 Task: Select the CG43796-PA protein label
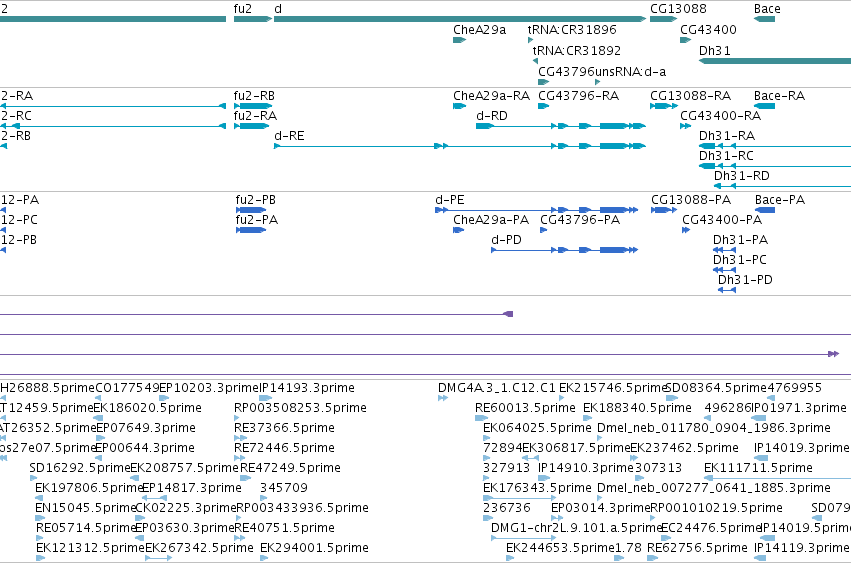click(580, 220)
